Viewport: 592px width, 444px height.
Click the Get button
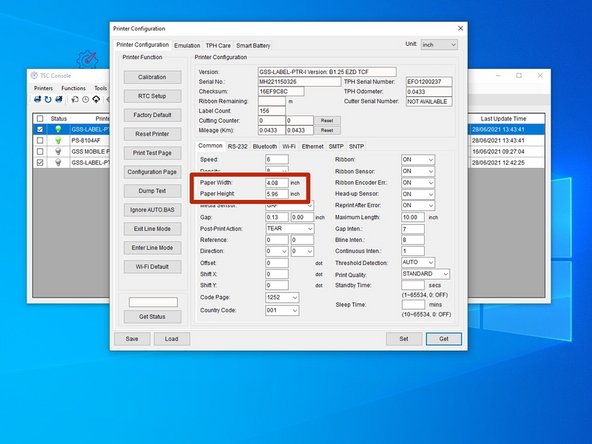pos(444,339)
